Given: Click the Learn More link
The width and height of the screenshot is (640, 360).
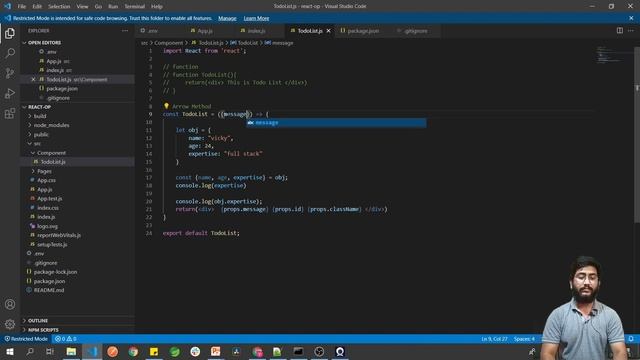Looking at the screenshot, I should click(256, 18).
